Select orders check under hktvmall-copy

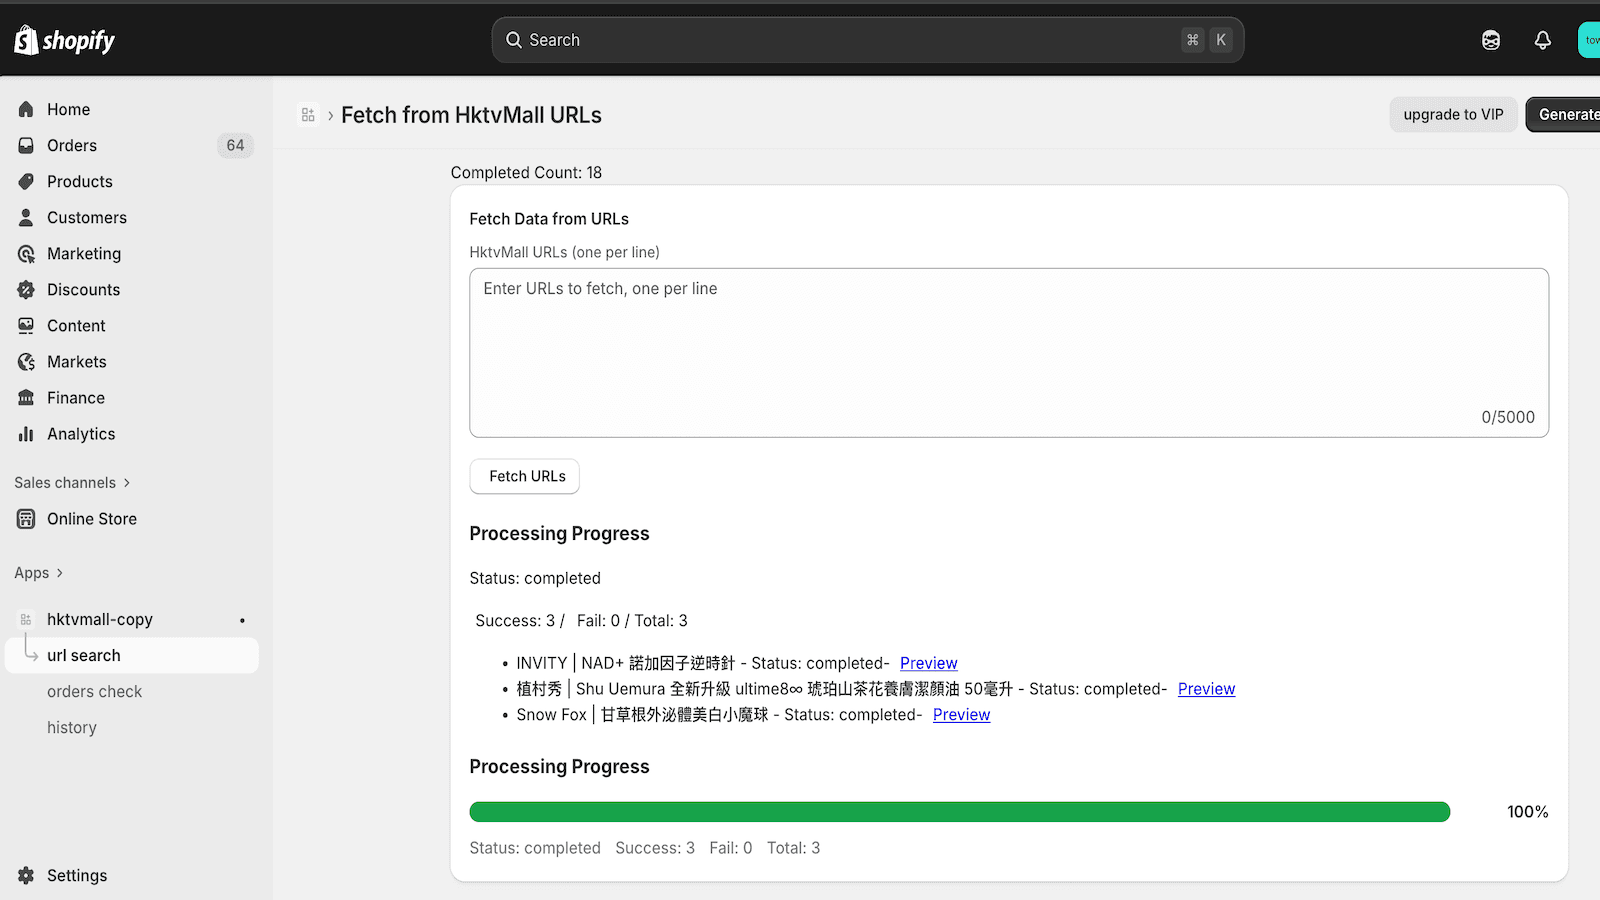pyautogui.click(x=94, y=691)
